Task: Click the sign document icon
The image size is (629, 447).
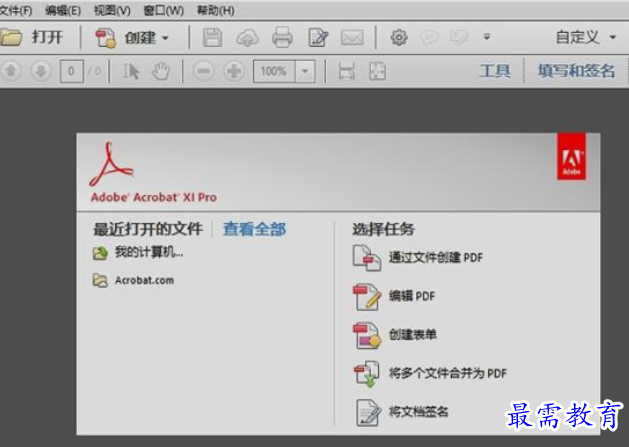Action: 368,412
